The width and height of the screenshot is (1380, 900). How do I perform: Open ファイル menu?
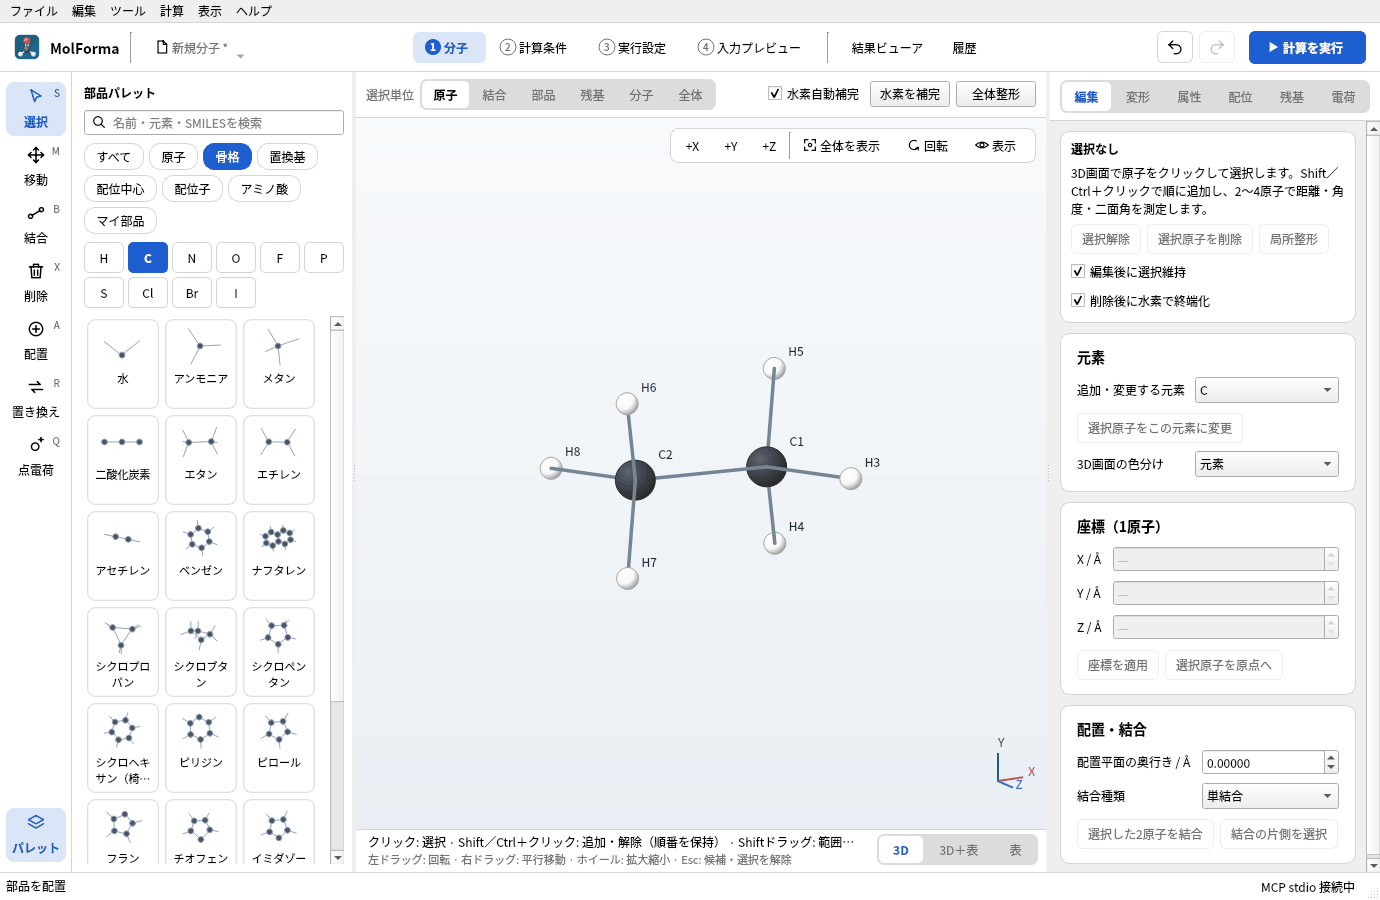point(34,11)
